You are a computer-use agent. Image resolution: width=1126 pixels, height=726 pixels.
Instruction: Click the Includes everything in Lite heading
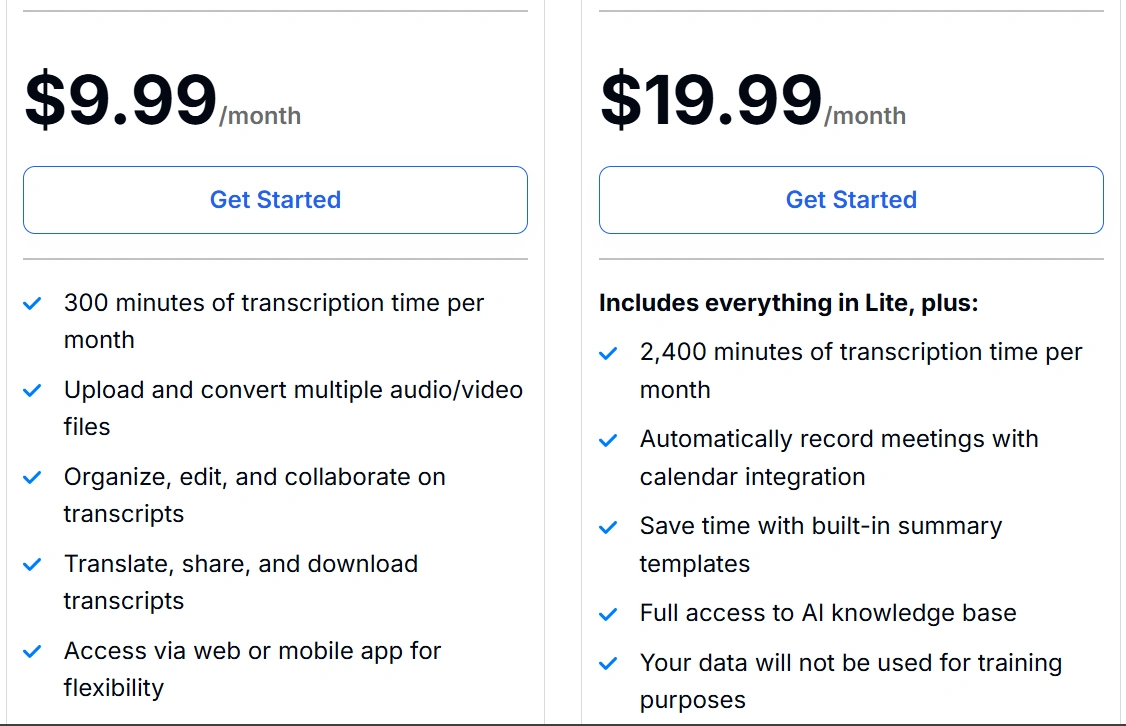point(788,303)
